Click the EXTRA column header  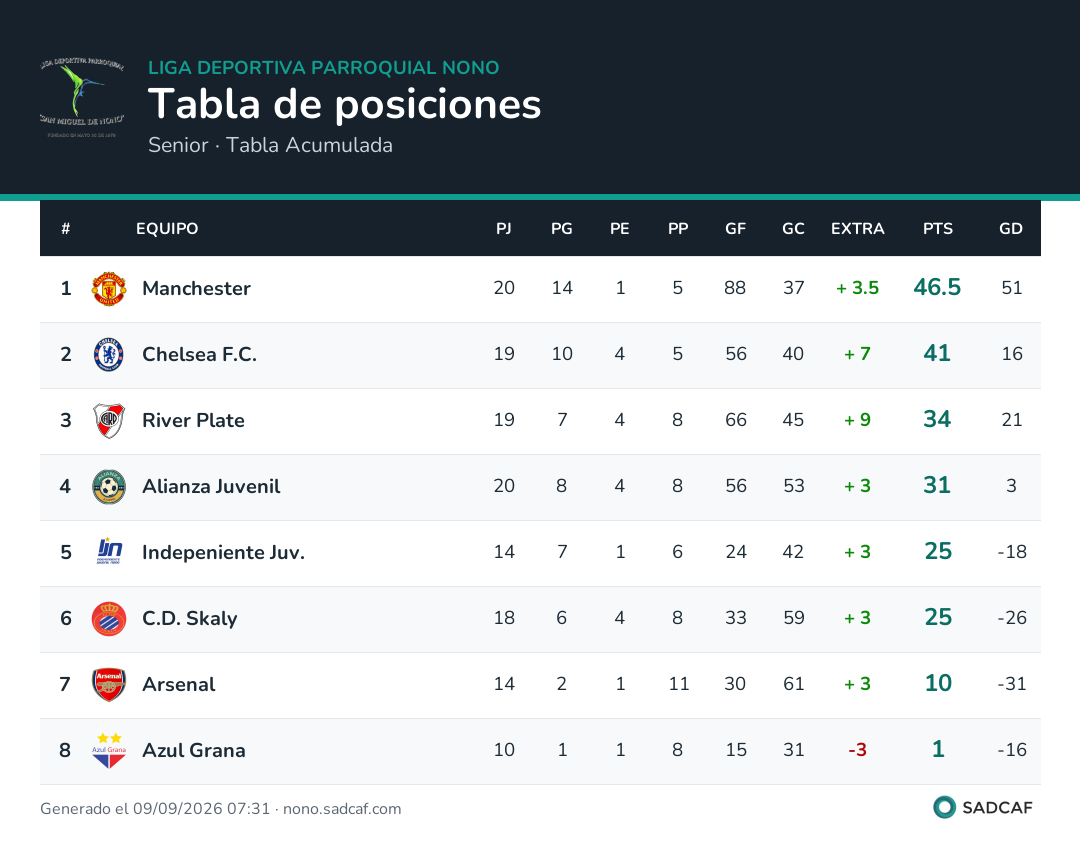(858, 229)
